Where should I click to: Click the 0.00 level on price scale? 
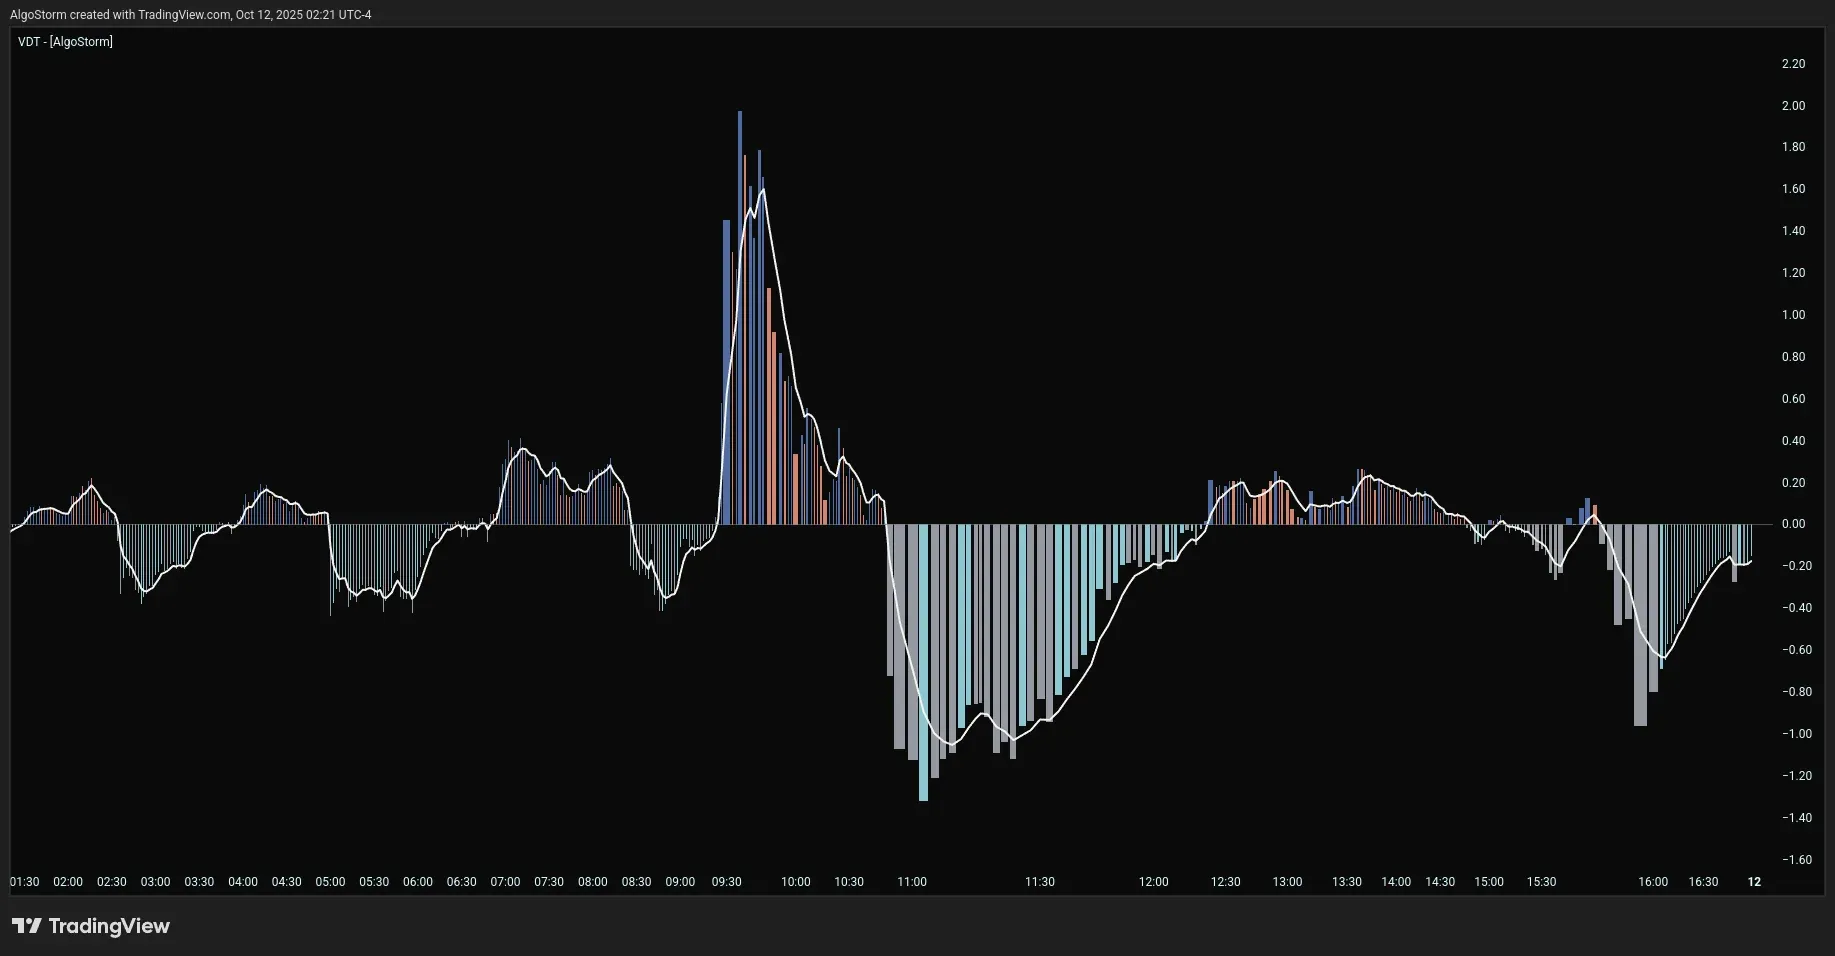tap(1793, 523)
